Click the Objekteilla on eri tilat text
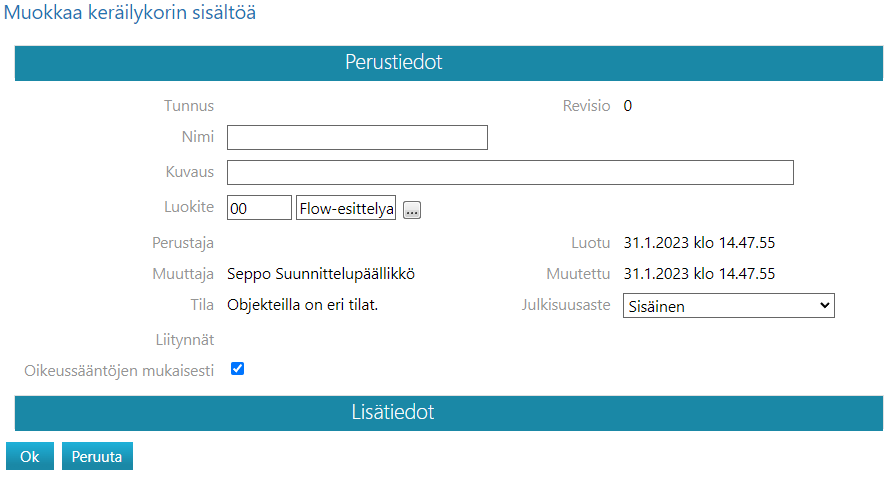884x477 pixels. tap(302, 305)
